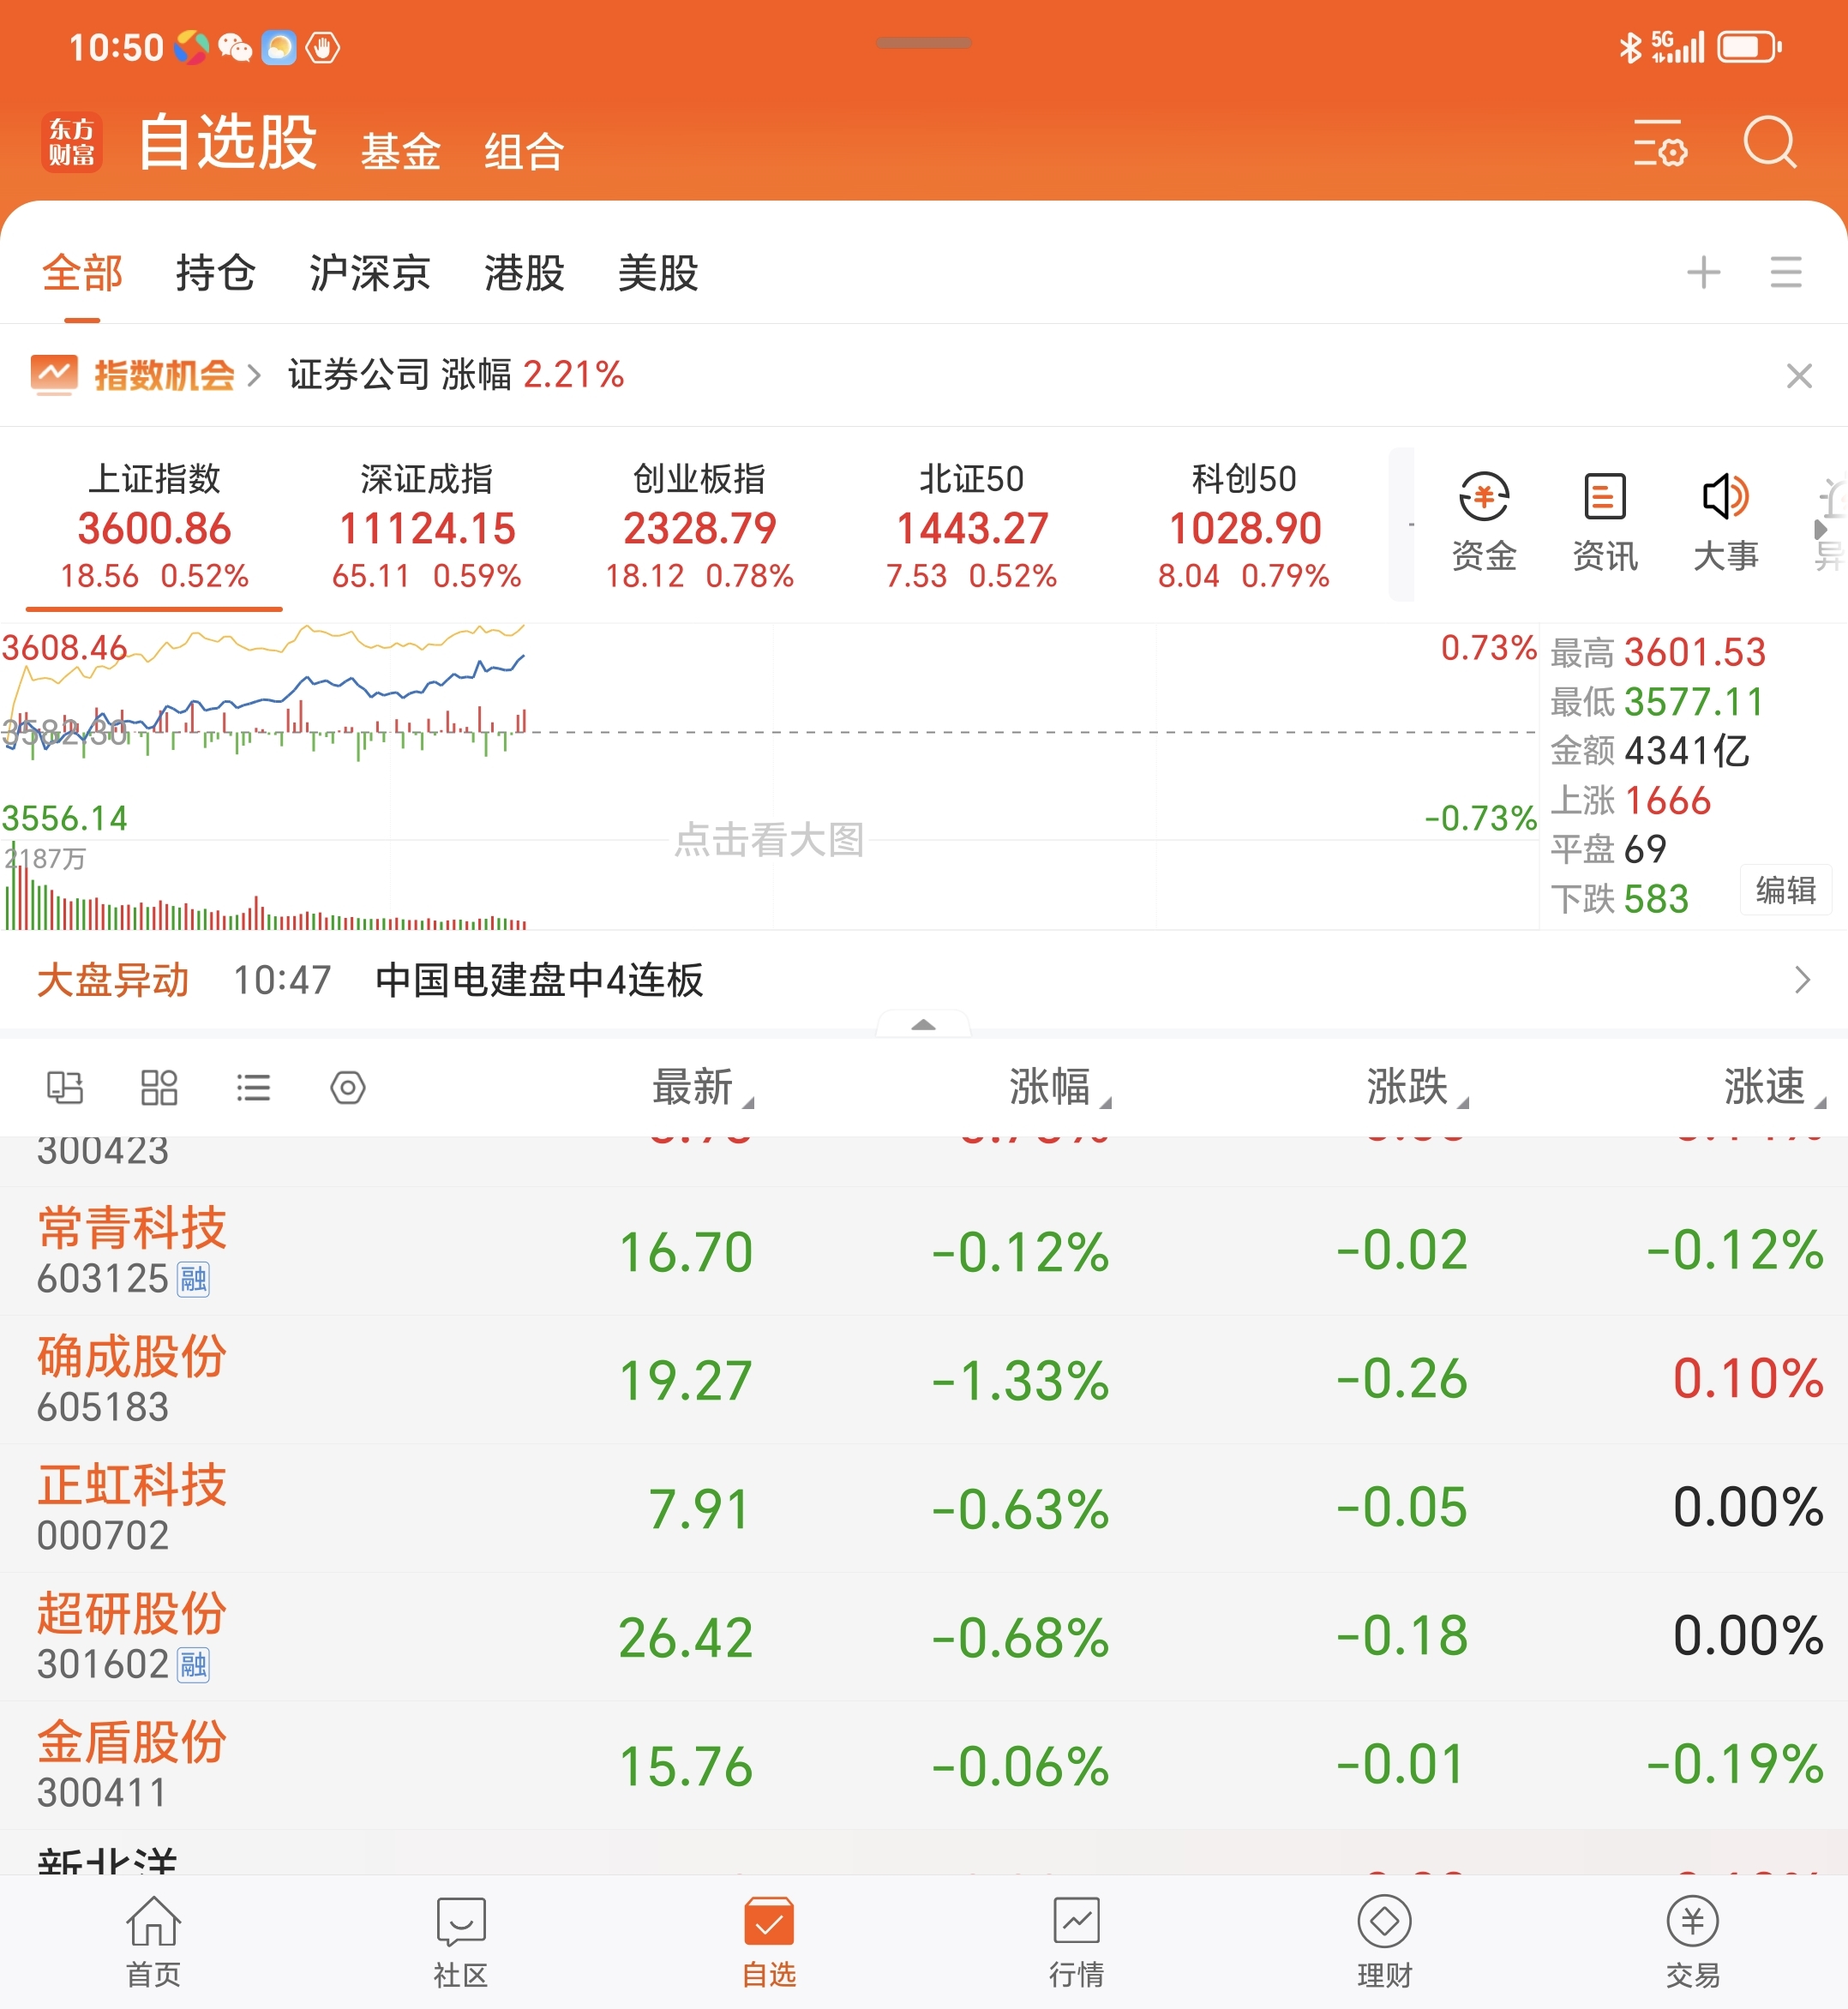
Task: Tap 最高 3601.53 value
Action: coord(1658,652)
